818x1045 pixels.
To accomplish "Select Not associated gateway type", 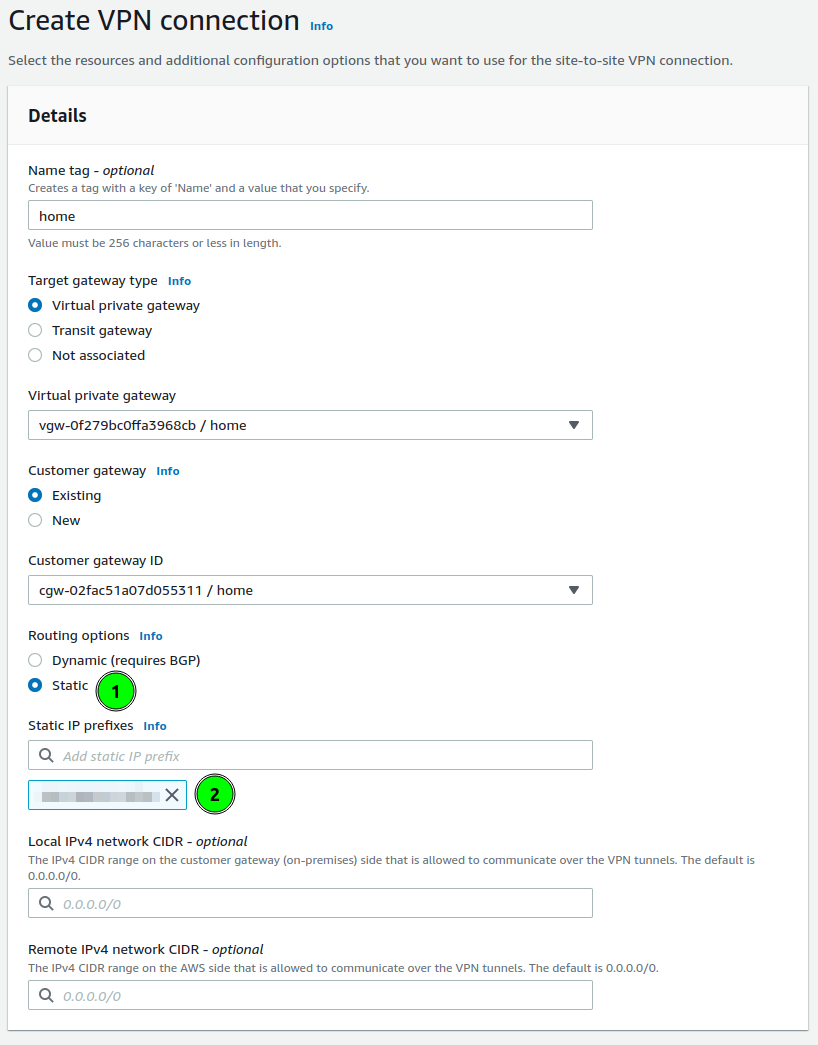I will tap(36, 356).
